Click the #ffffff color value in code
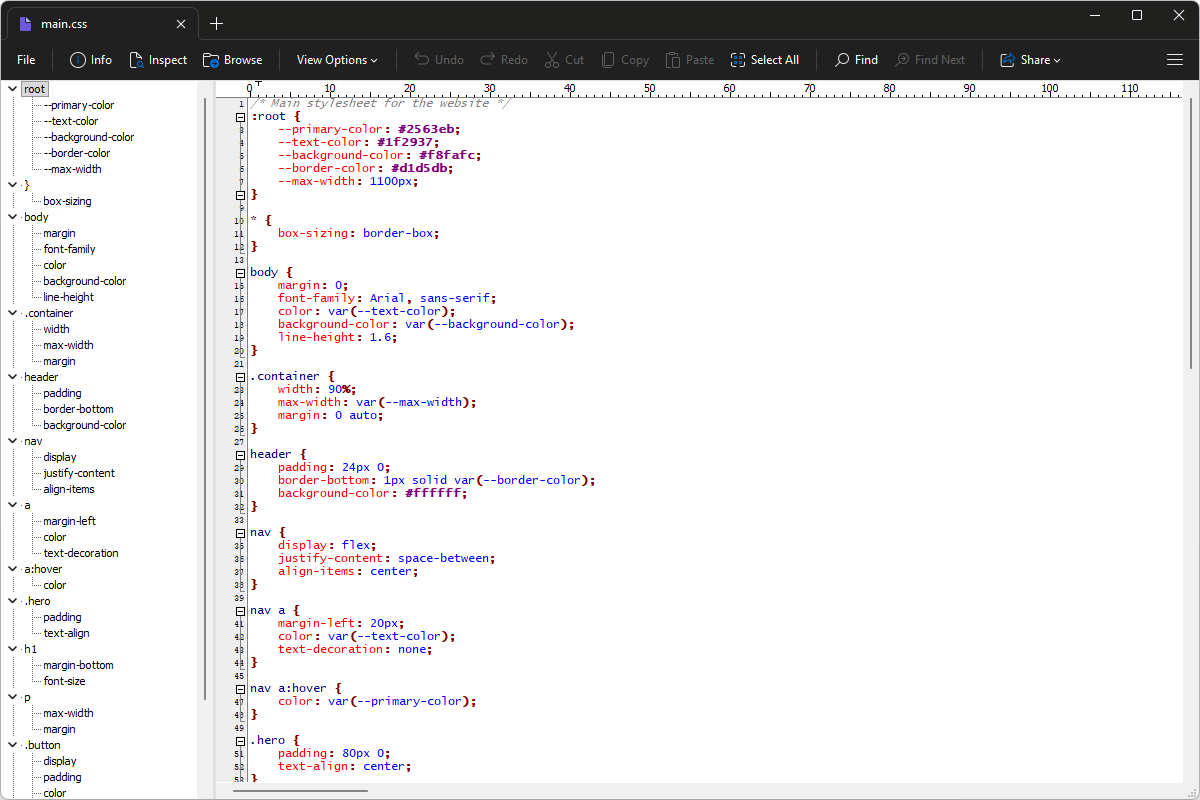This screenshot has height=800, width=1200. [x=434, y=493]
